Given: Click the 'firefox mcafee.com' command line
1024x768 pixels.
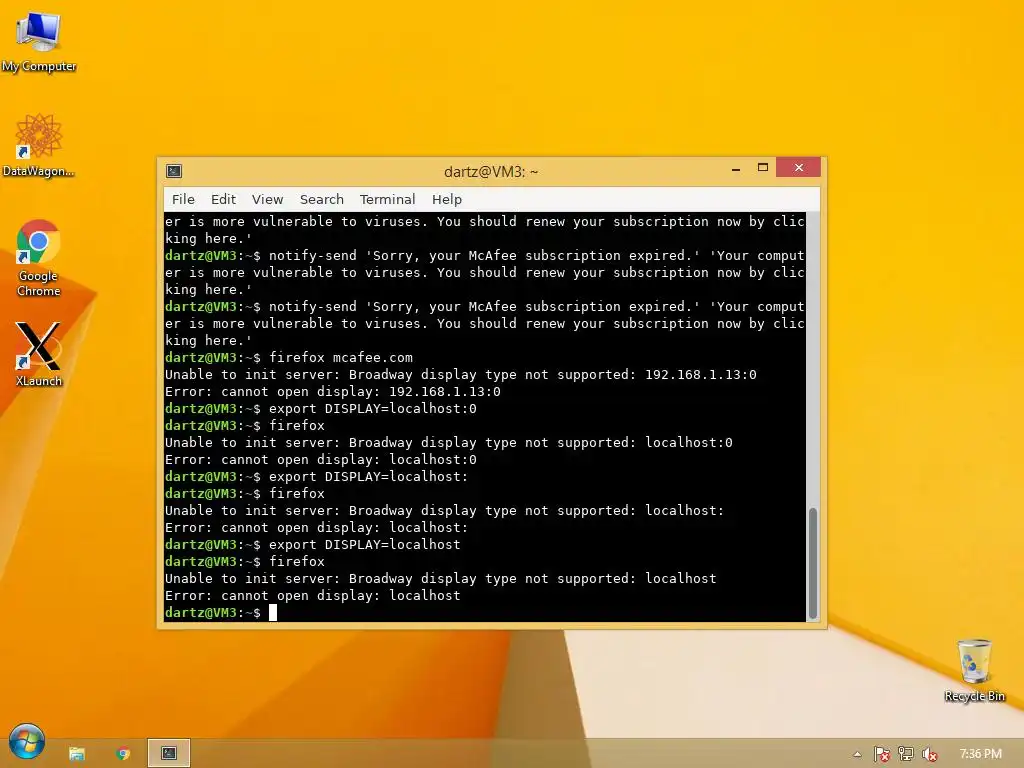Looking at the screenshot, I should click(289, 357).
